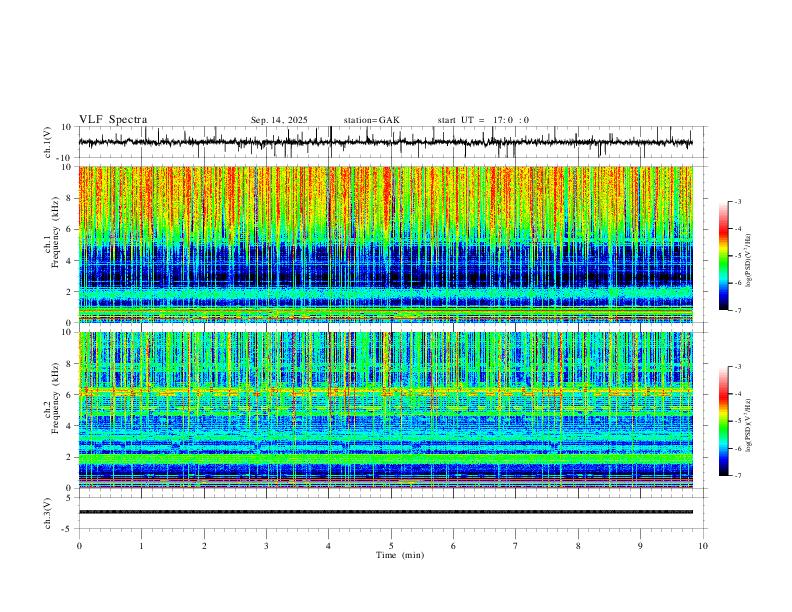Click the "5" tick of ch.3(V) axis
This screenshot has height=612, width=792.
pyautogui.click(x=70, y=498)
